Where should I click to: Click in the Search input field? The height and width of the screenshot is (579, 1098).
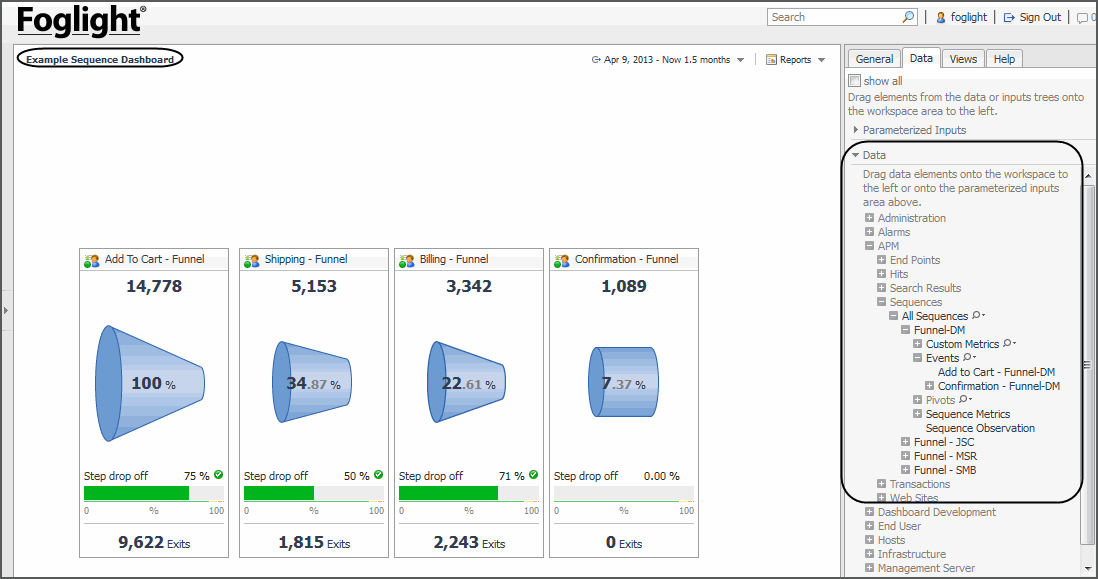coord(835,17)
